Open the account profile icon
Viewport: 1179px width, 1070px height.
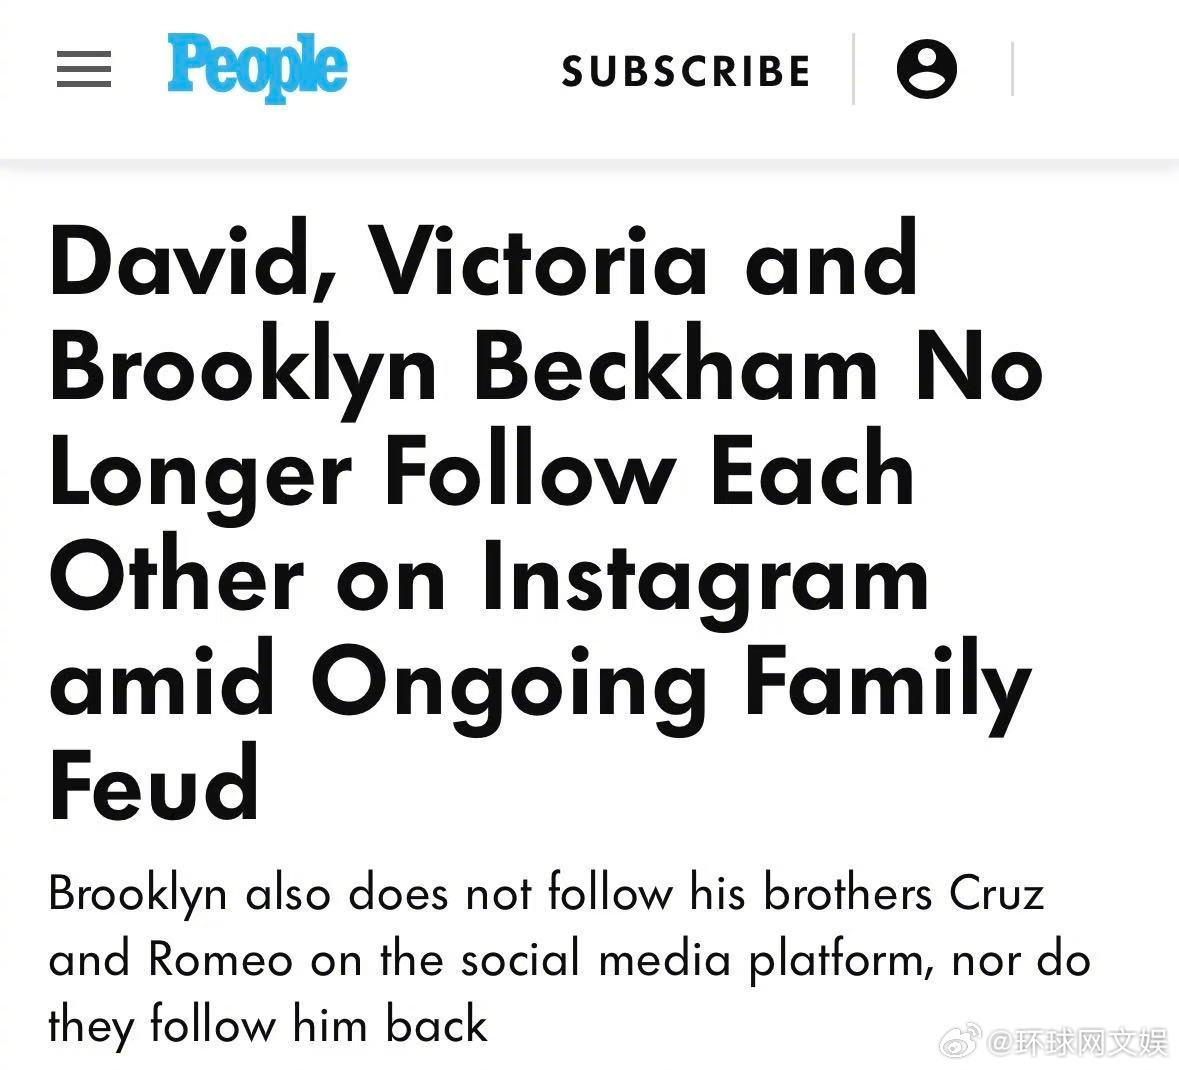coord(926,70)
